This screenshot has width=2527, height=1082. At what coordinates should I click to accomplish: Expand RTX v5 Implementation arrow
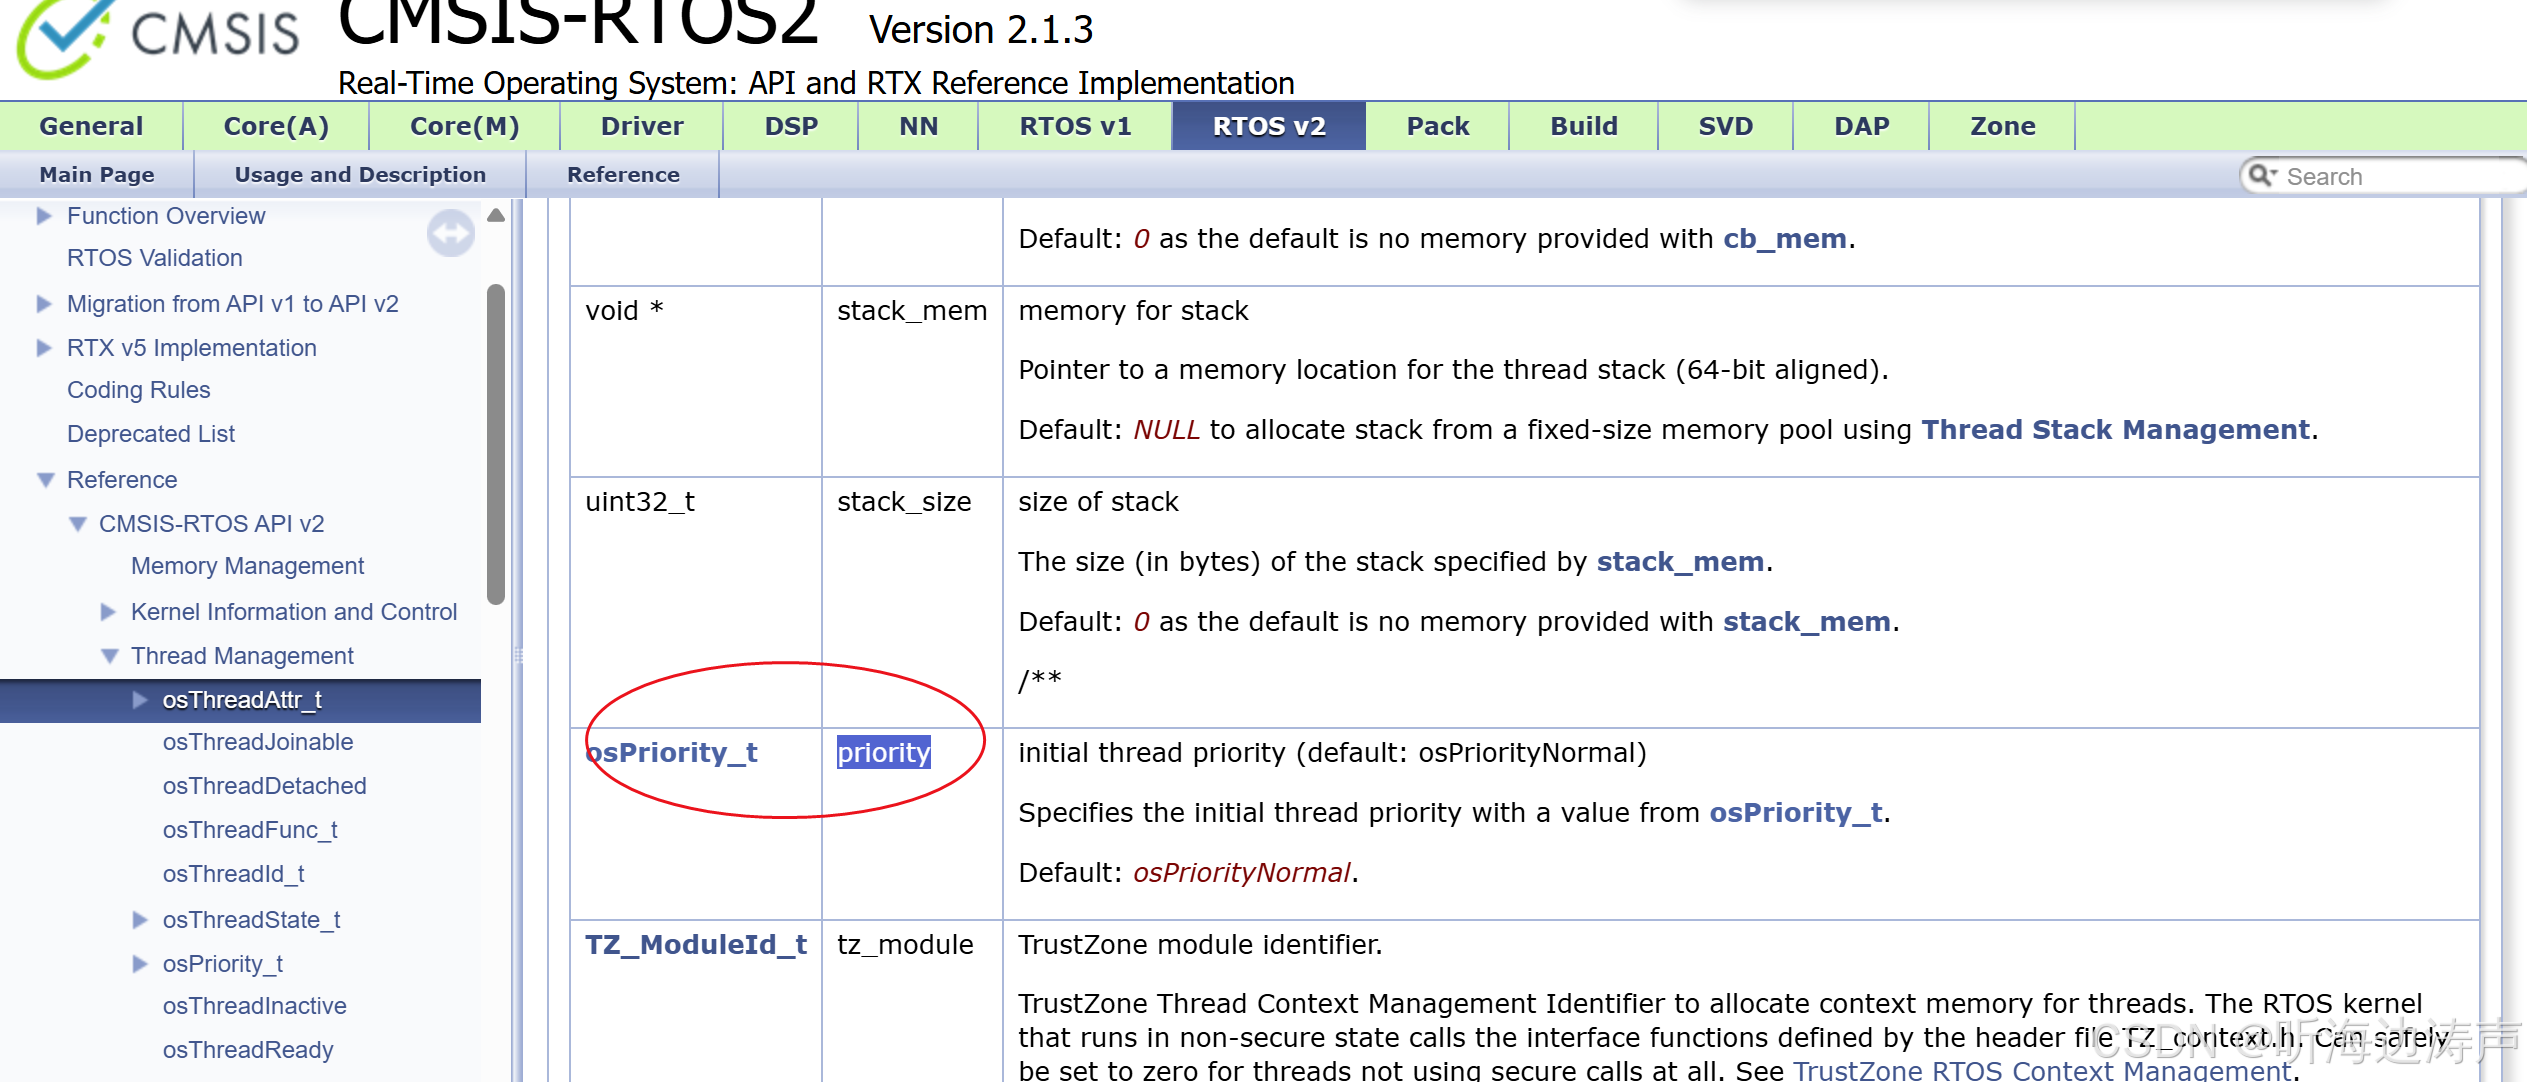[x=43, y=348]
